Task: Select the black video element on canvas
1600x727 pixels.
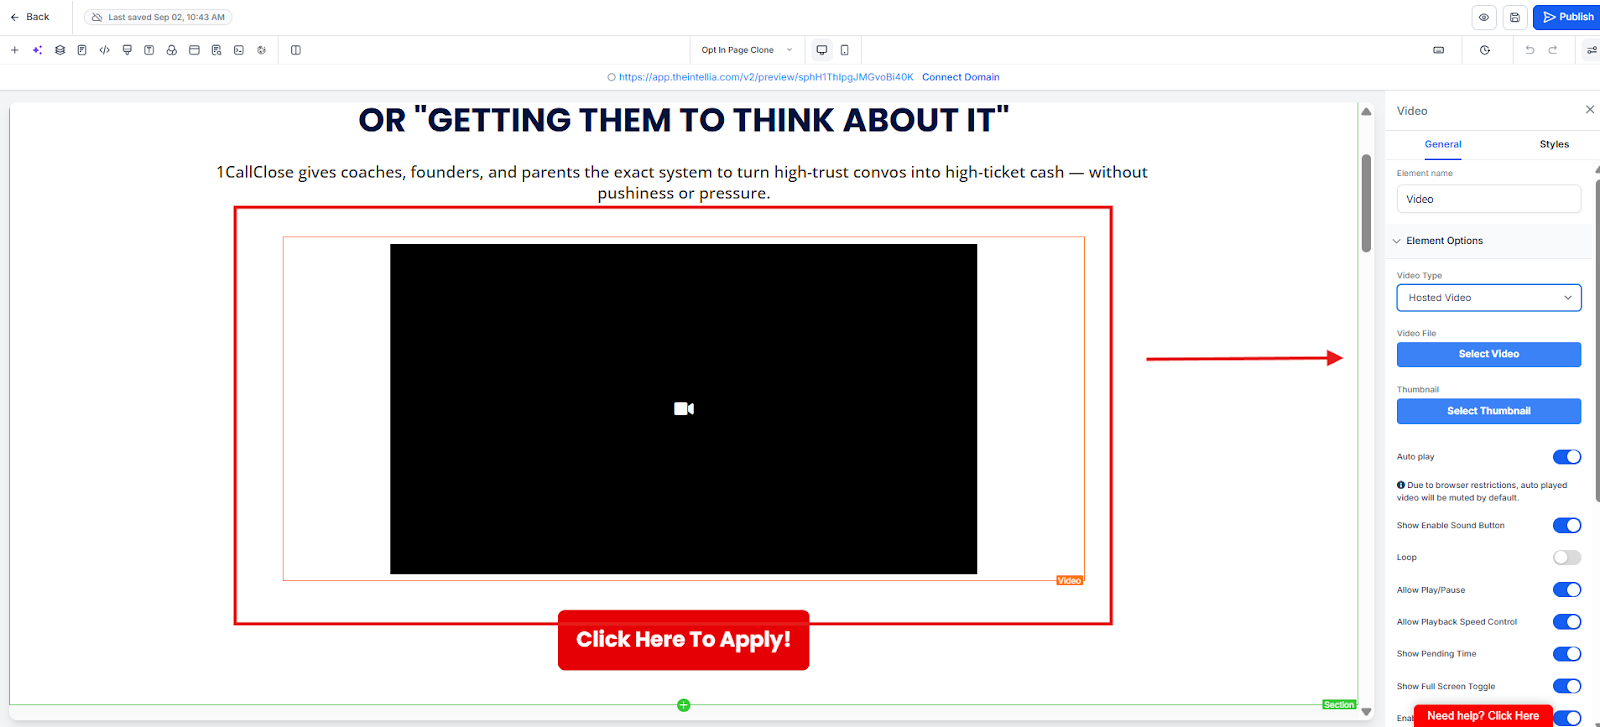Action: pyautogui.click(x=684, y=409)
